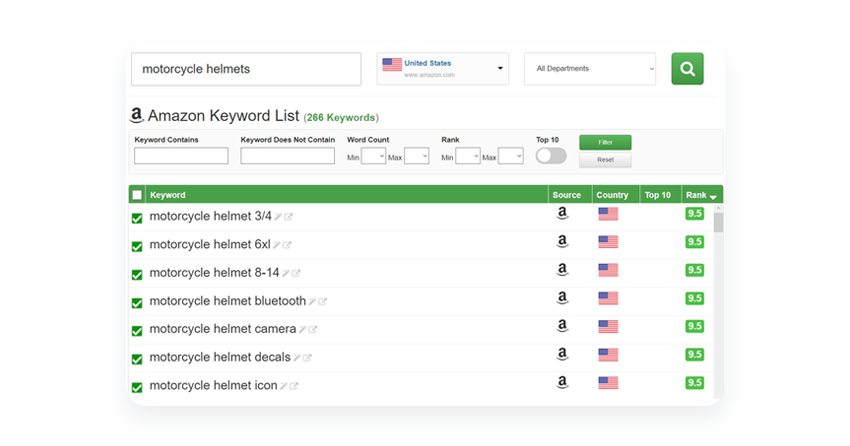Open external link icon for motorcycle helmet 6xl
The height and width of the screenshot is (446, 850).
(x=287, y=245)
